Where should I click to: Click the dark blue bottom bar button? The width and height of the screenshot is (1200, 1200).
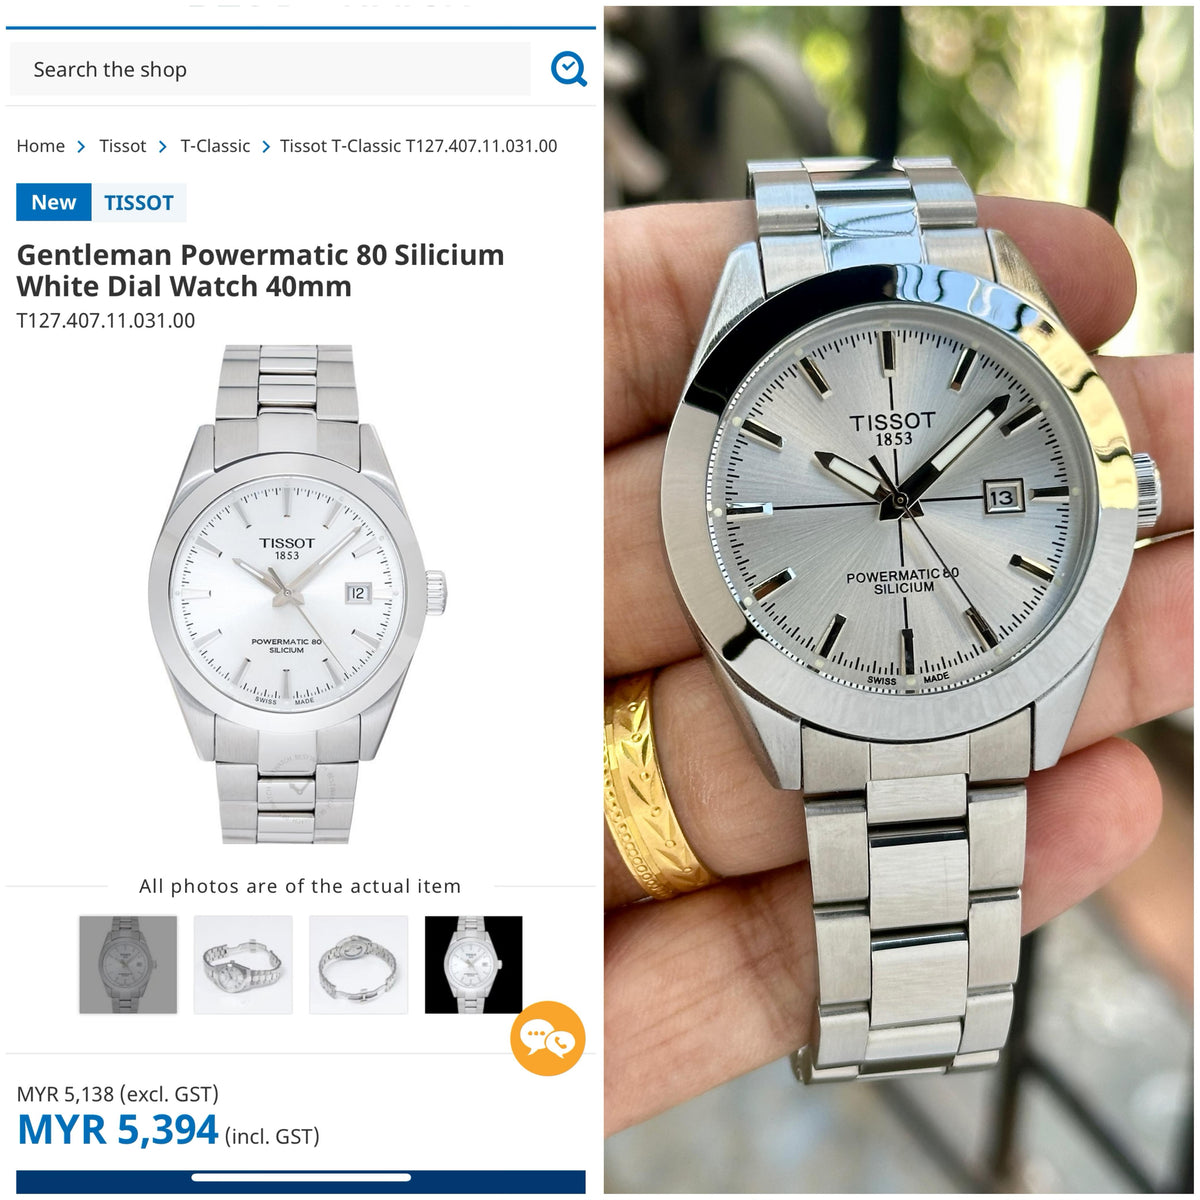(x=300, y=1181)
